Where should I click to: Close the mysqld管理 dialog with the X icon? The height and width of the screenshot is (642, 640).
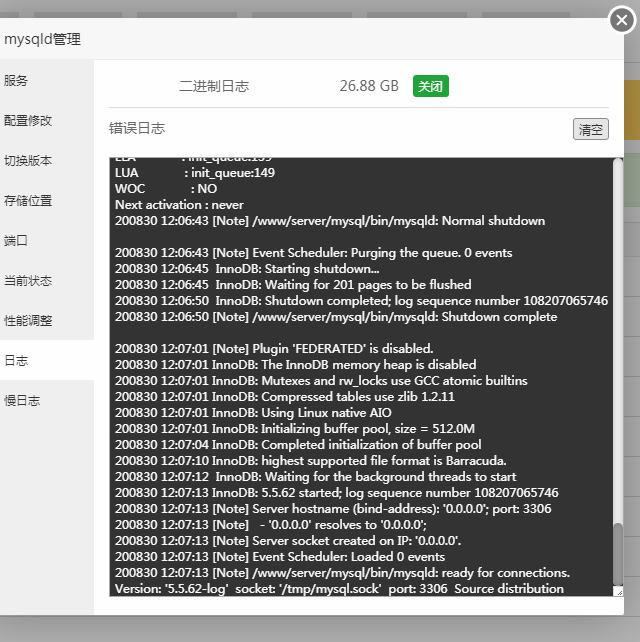tap(622, 20)
